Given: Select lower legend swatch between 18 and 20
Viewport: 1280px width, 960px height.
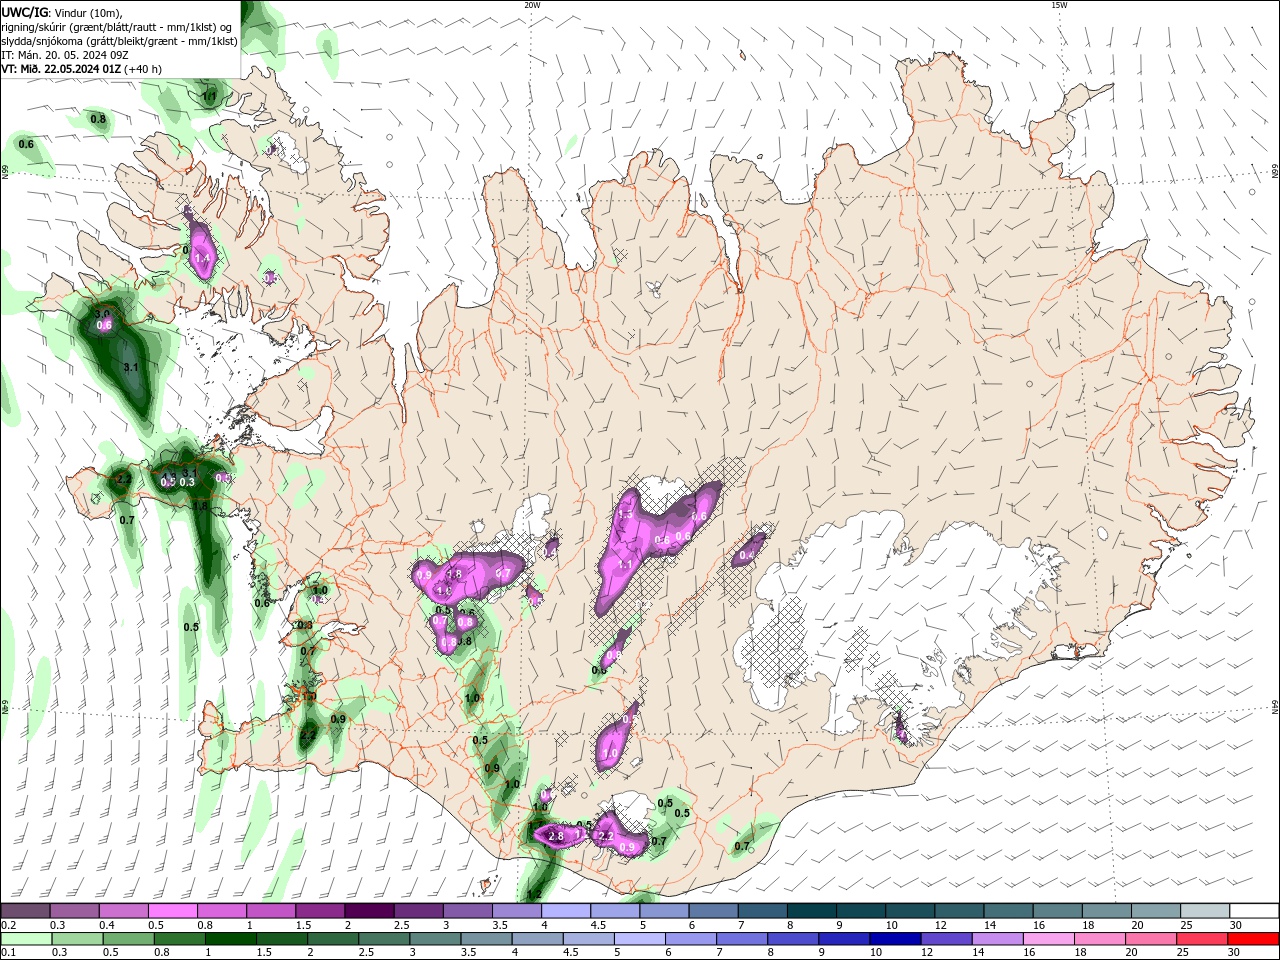Looking at the screenshot, I should click(x=1100, y=939).
